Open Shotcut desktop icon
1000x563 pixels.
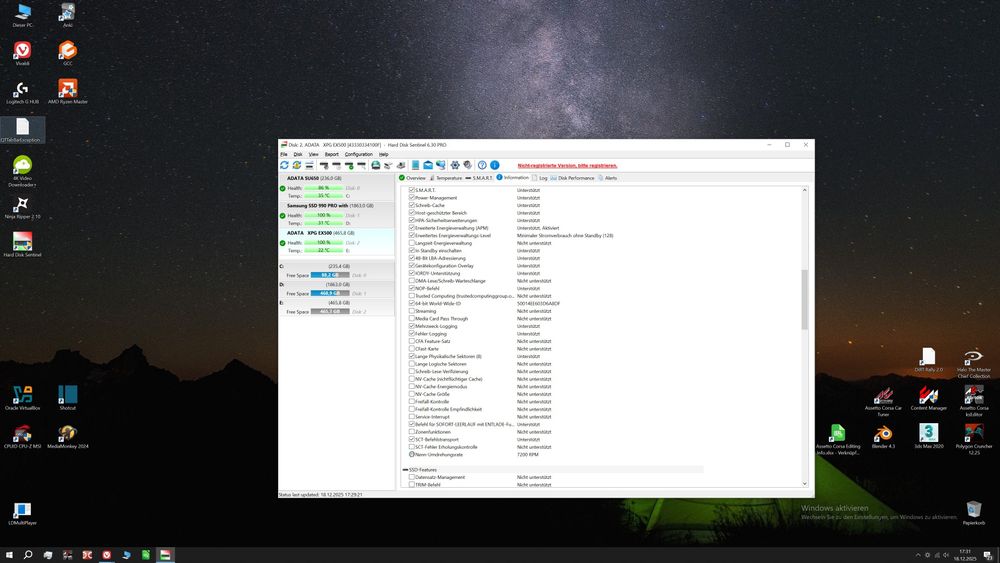[68, 398]
